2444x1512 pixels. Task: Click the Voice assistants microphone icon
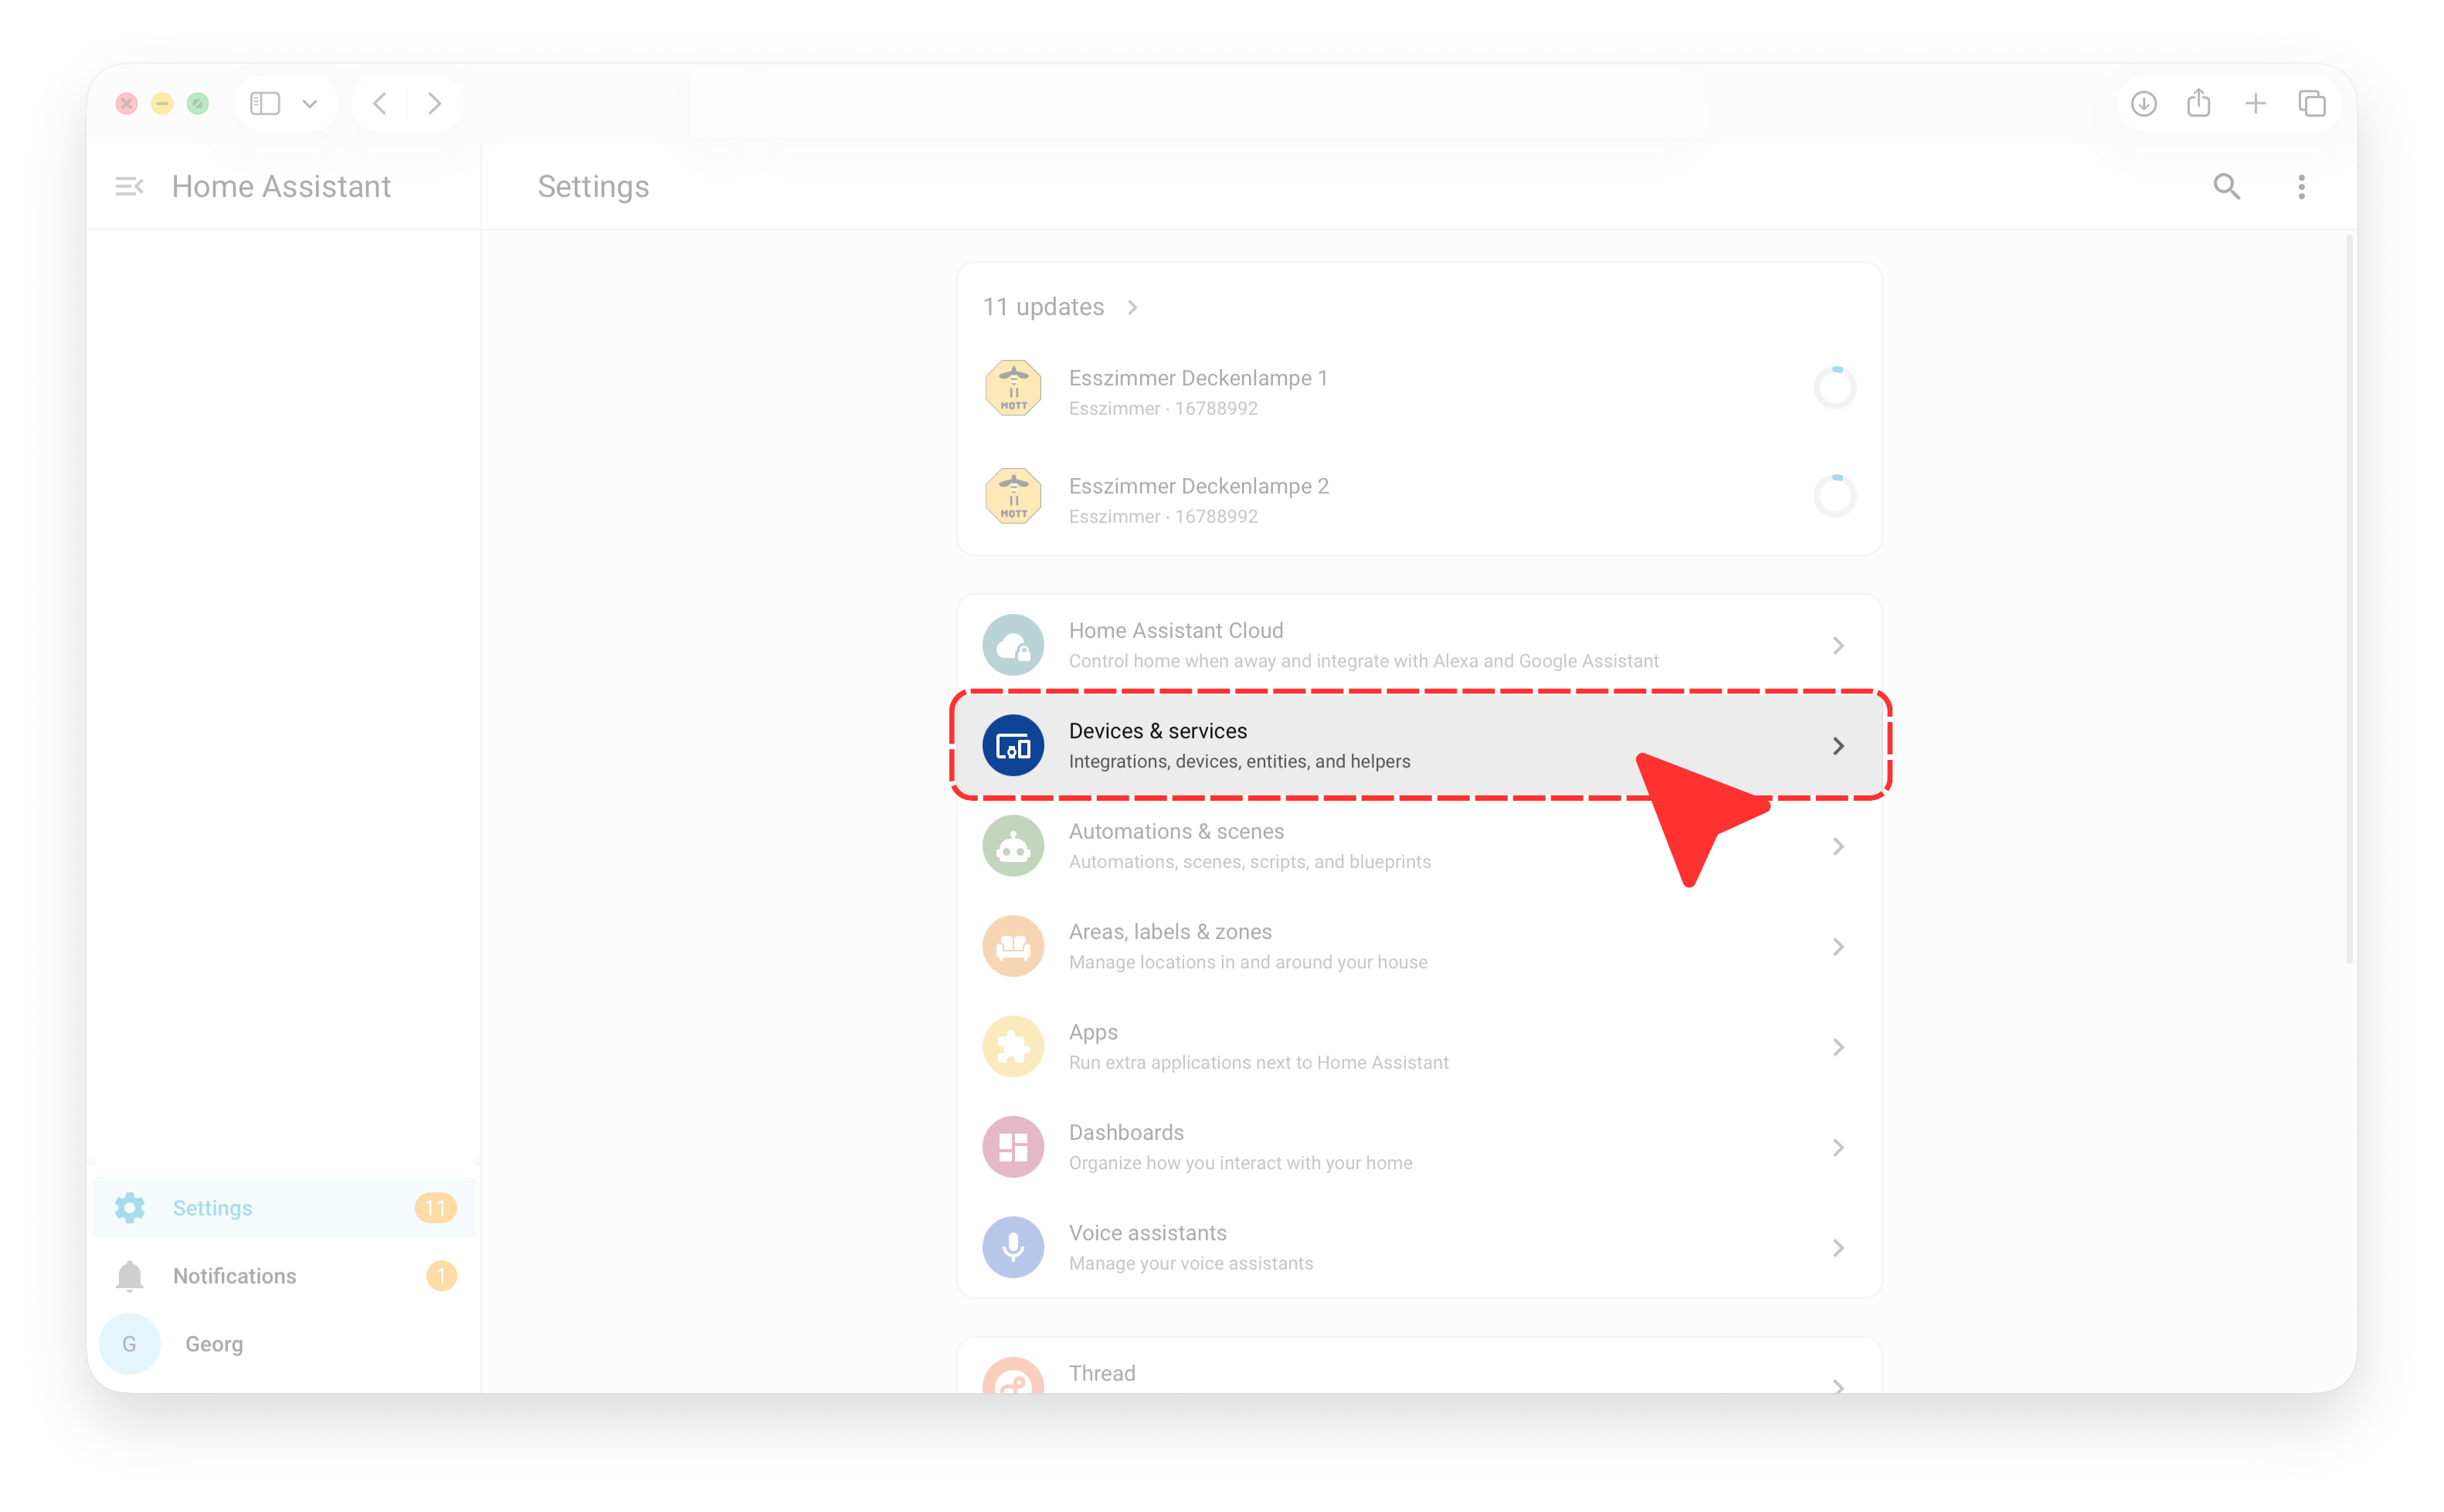[x=1013, y=1247]
